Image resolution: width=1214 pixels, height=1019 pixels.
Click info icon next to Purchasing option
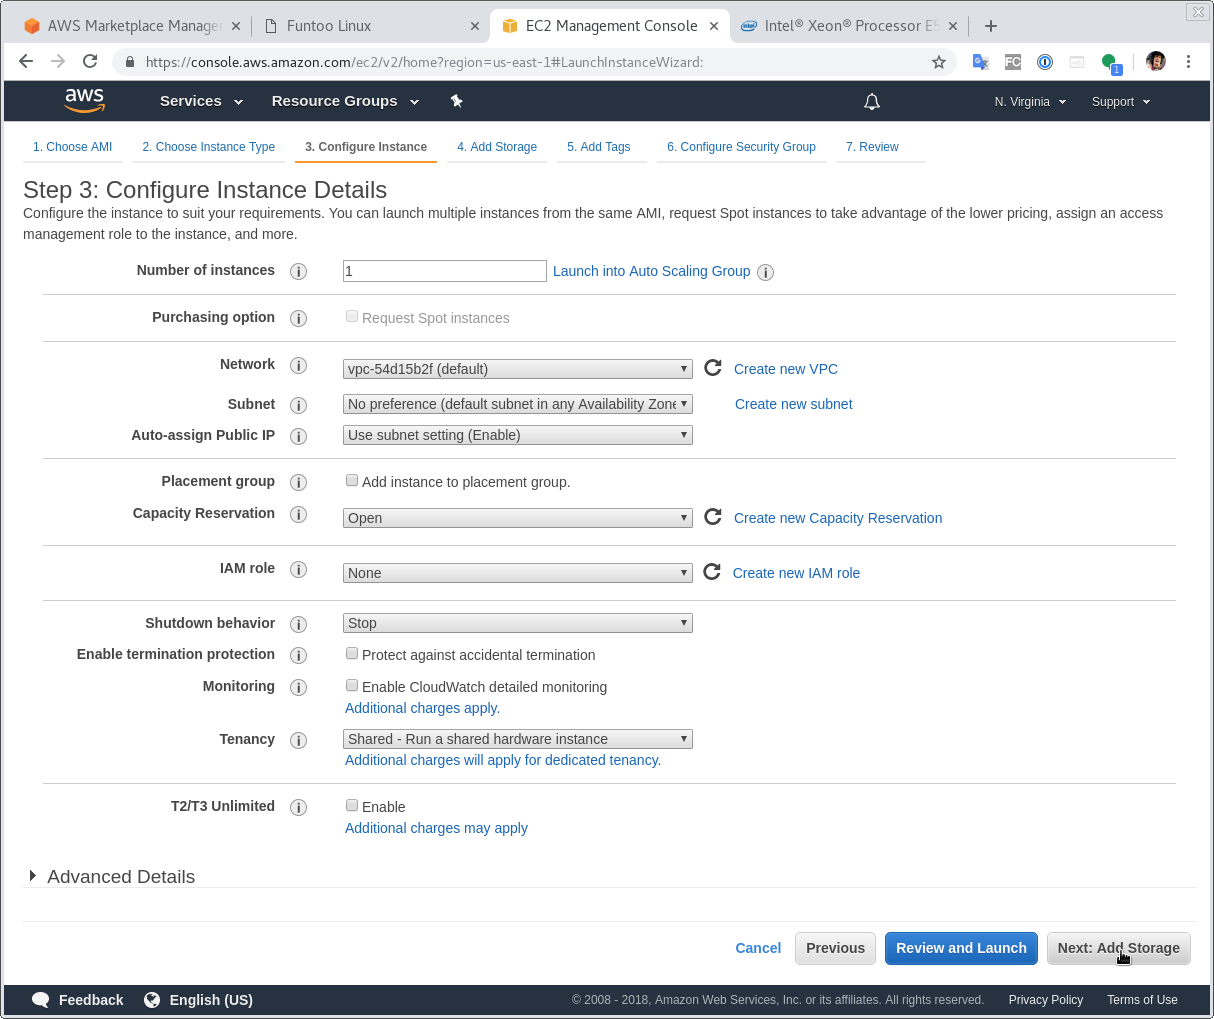pyautogui.click(x=298, y=318)
